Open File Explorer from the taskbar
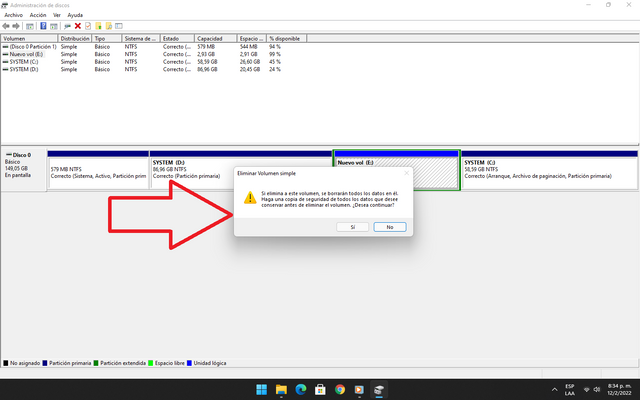This screenshot has height=400, width=640. pos(281,389)
